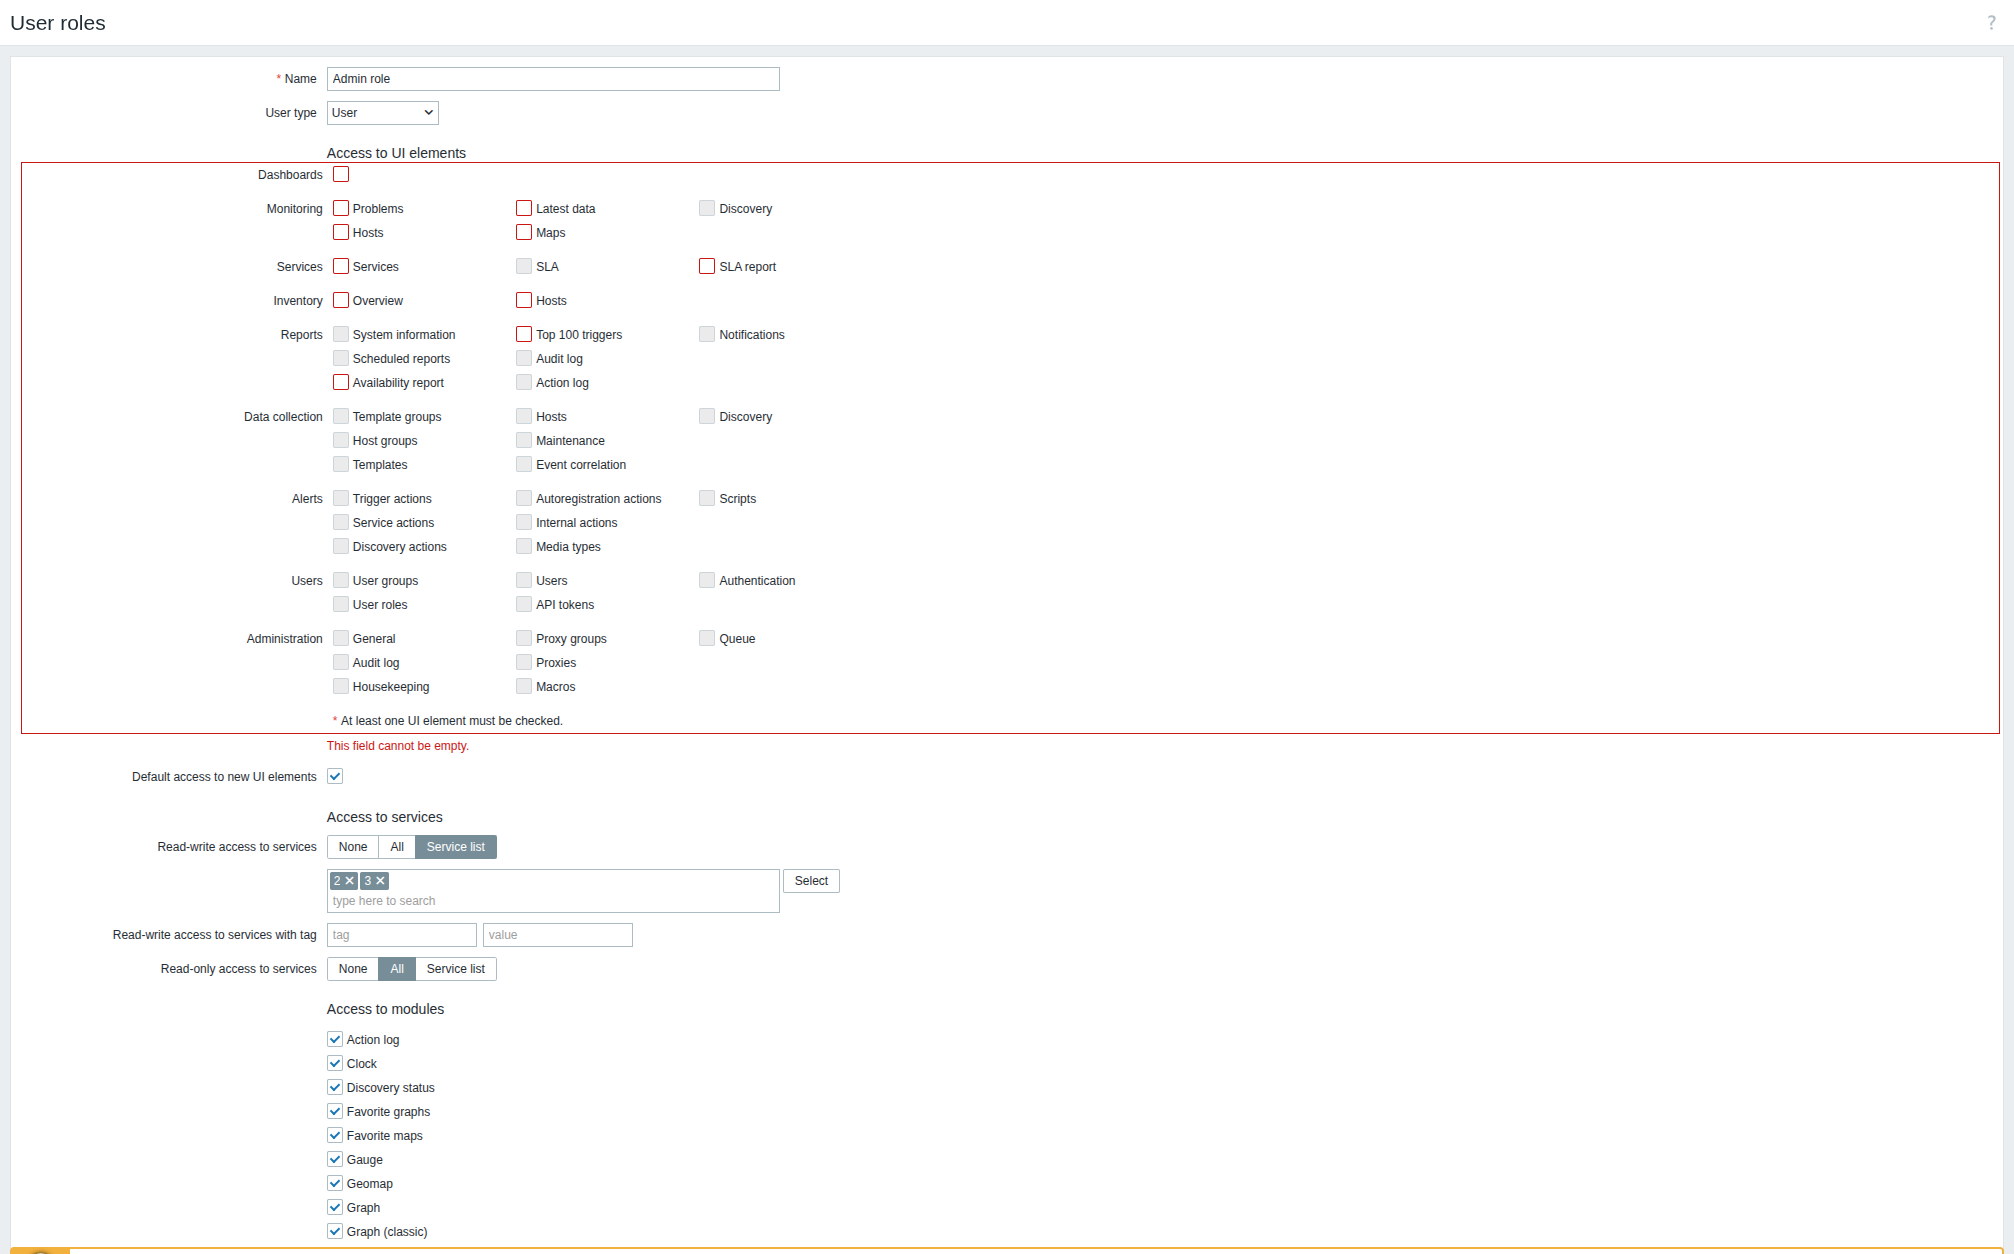The width and height of the screenshot is (2014, 1254).
Task: Click the Name text field
Action: coord(552,79)
